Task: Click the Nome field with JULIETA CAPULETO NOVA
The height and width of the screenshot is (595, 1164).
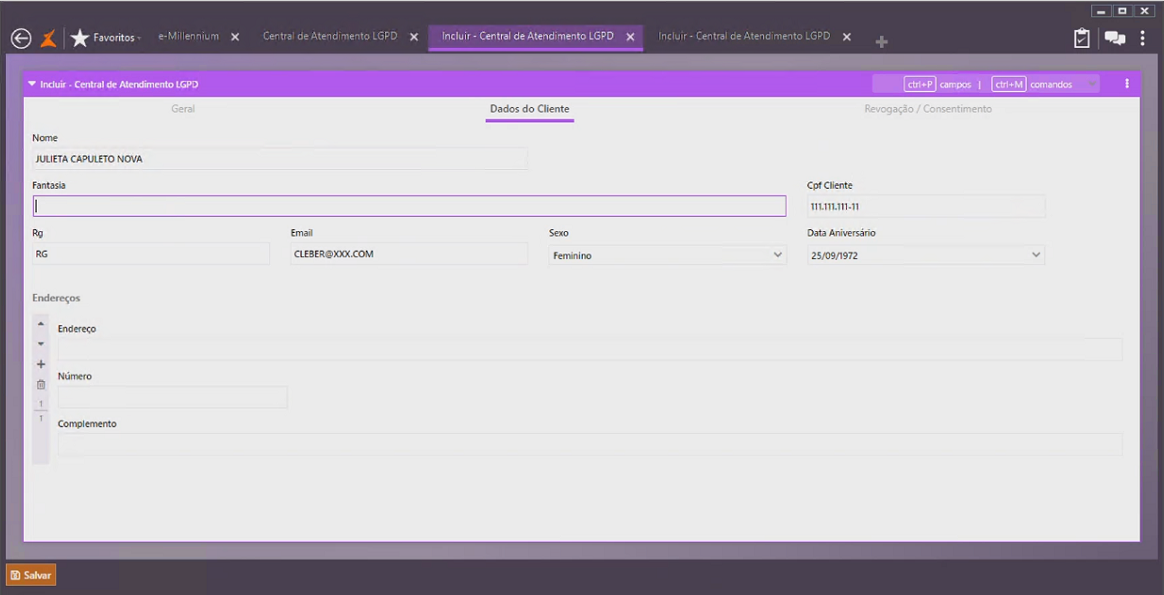Action: pos(280,159)
